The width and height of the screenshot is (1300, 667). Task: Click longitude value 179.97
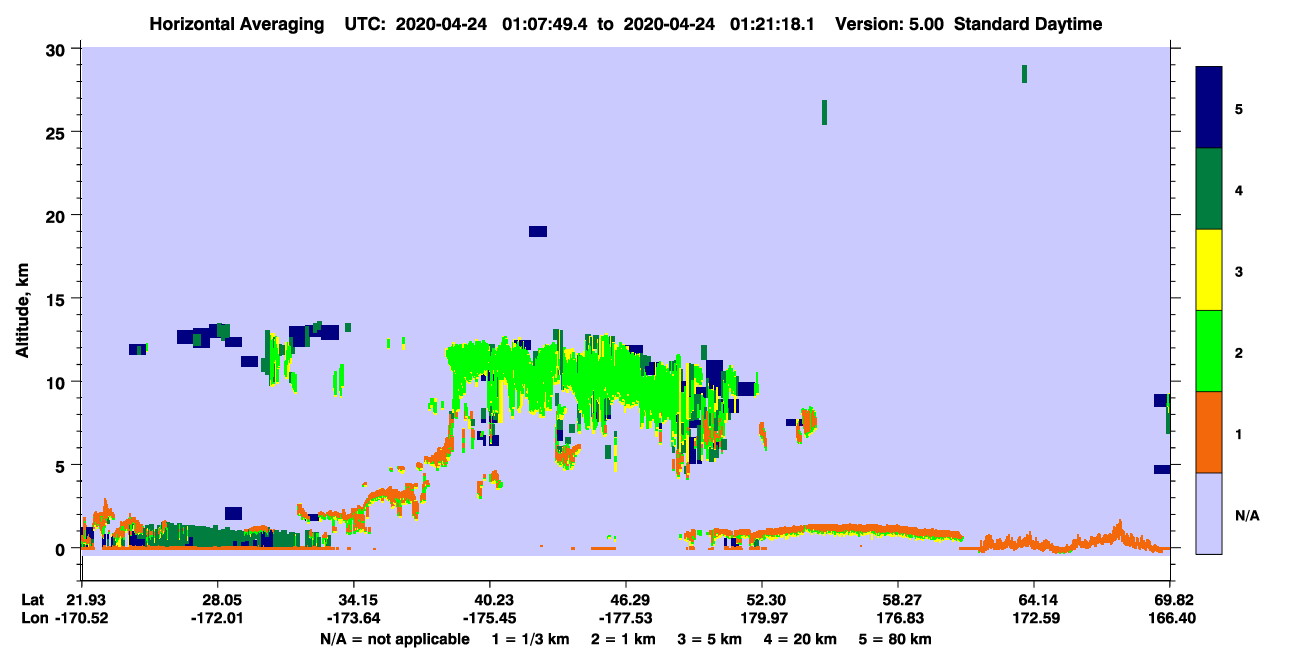762,618
